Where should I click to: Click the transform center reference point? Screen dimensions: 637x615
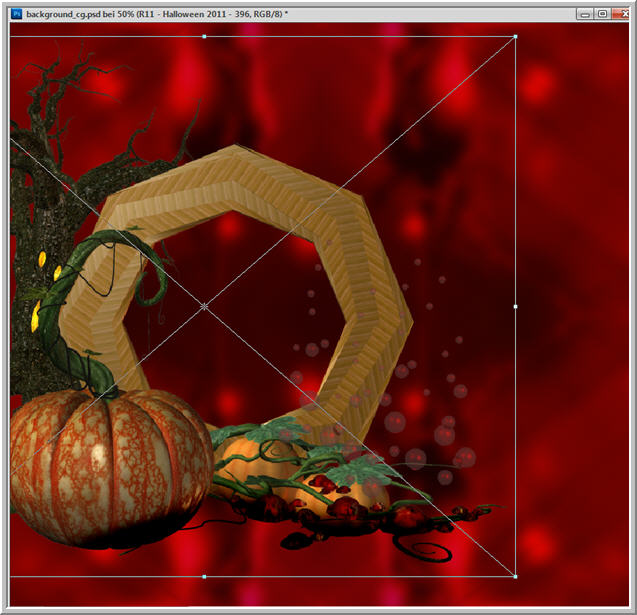[204, 307]
